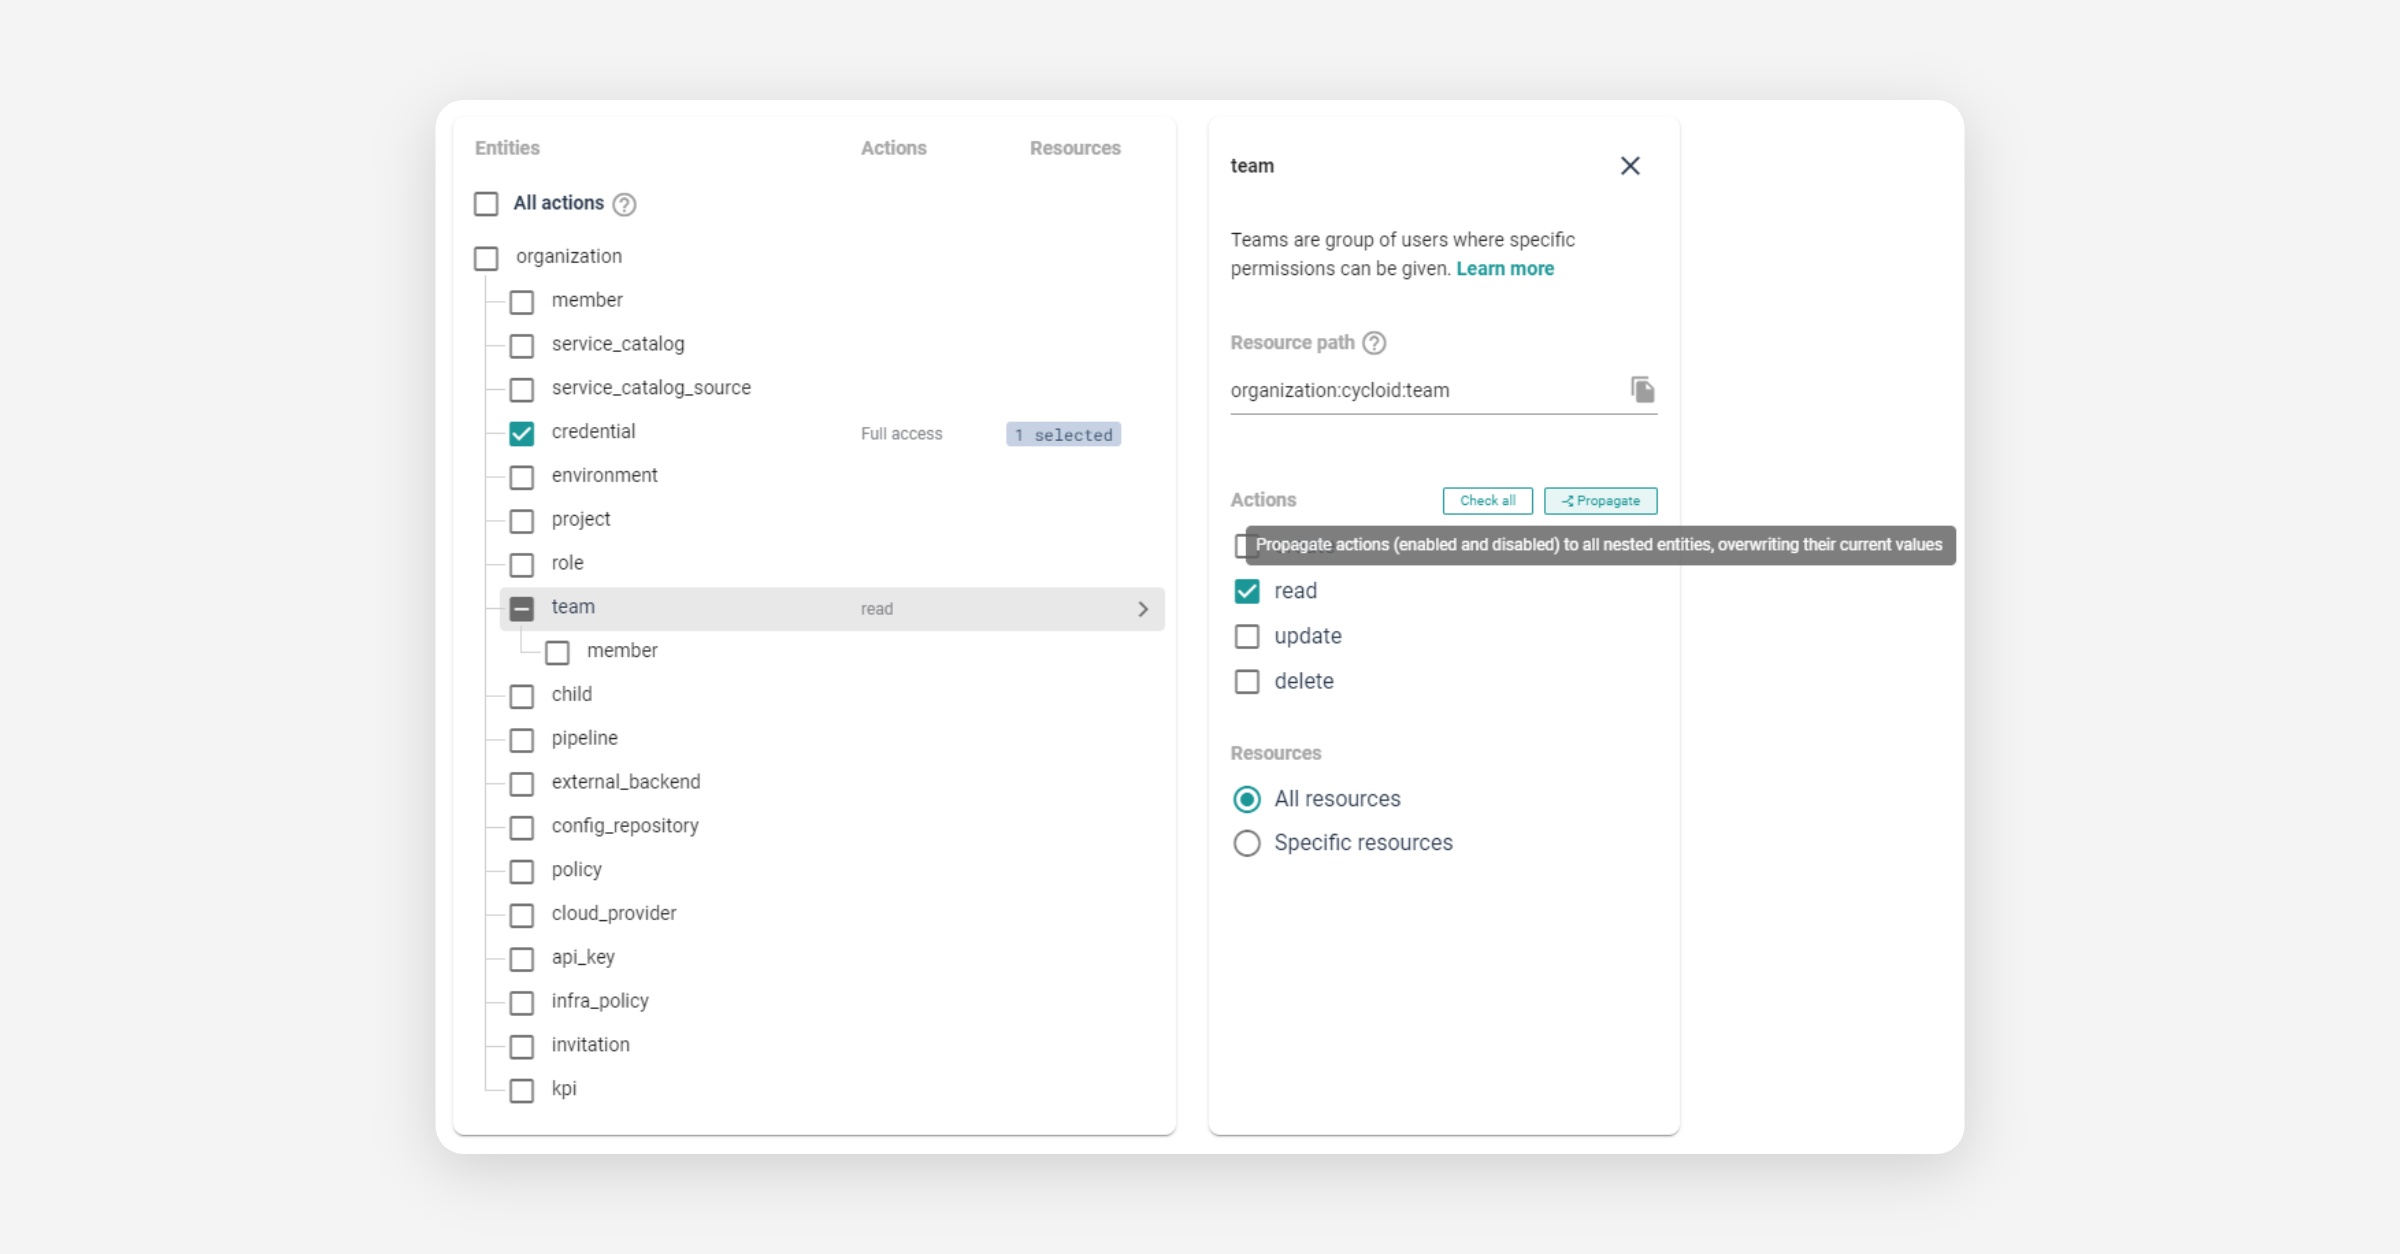Select the organization entity label
This screenshot has height=1254, width=2400.
point(569,256)
